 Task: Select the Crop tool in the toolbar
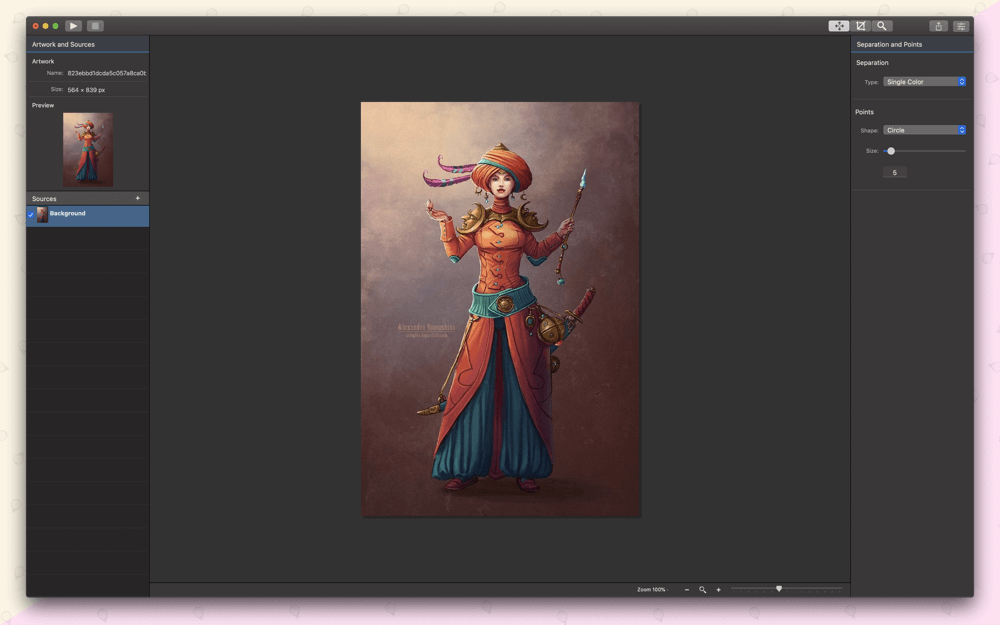pyautogui.click(x=860, y=26)
